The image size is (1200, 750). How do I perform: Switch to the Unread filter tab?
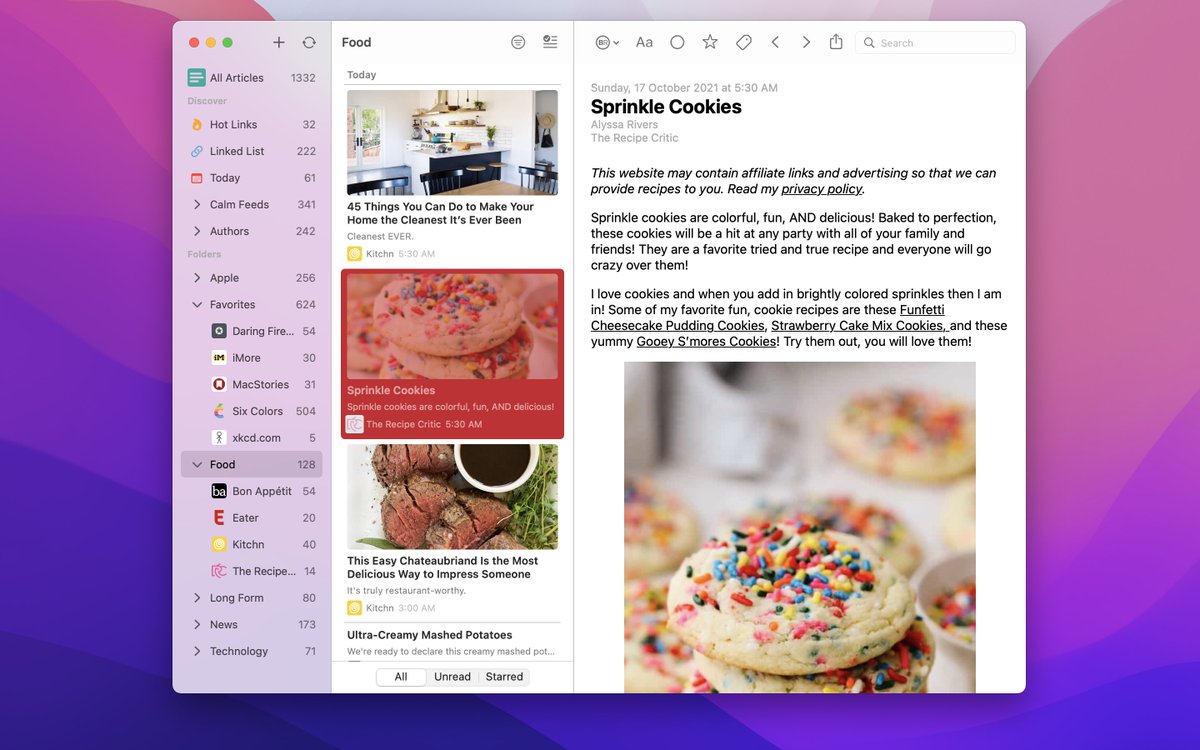[452, 677]
